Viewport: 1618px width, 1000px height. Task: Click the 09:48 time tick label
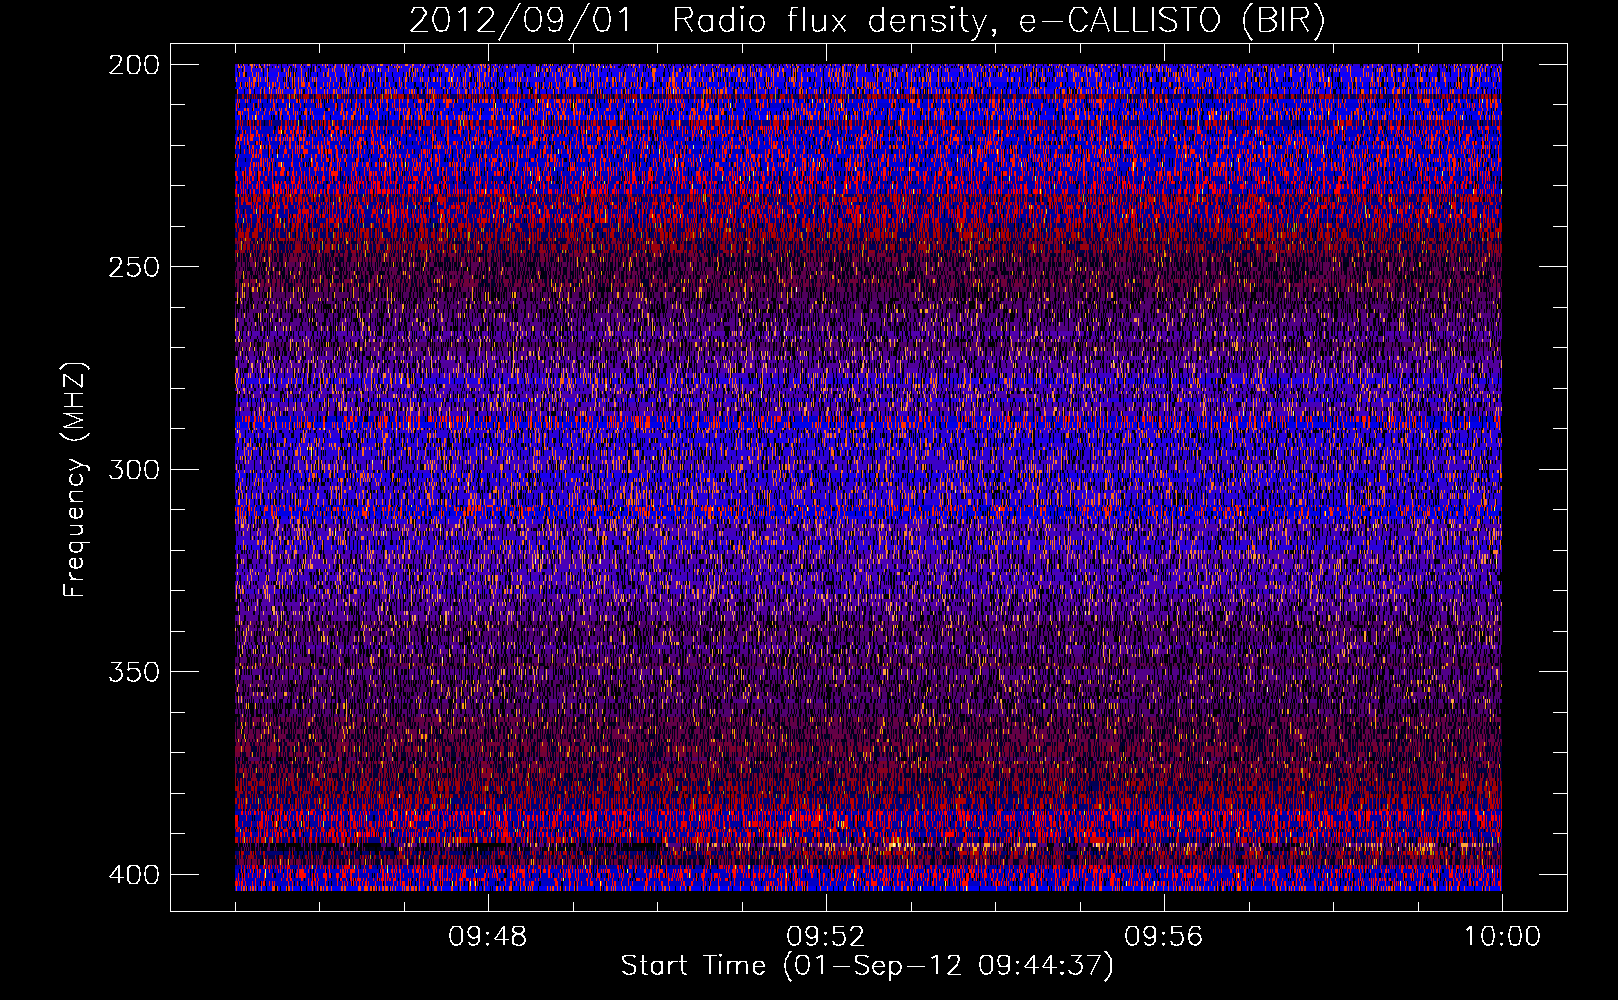pos(488,937)
